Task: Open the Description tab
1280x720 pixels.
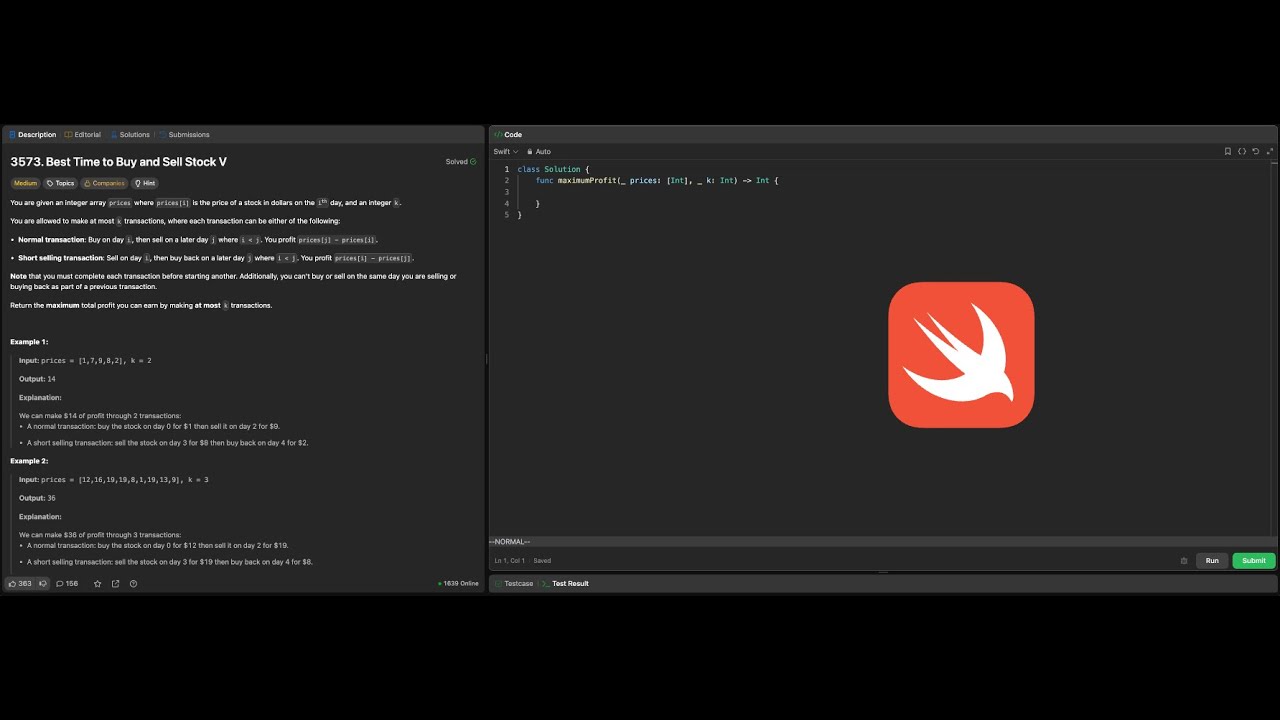Action: (33, 135)
